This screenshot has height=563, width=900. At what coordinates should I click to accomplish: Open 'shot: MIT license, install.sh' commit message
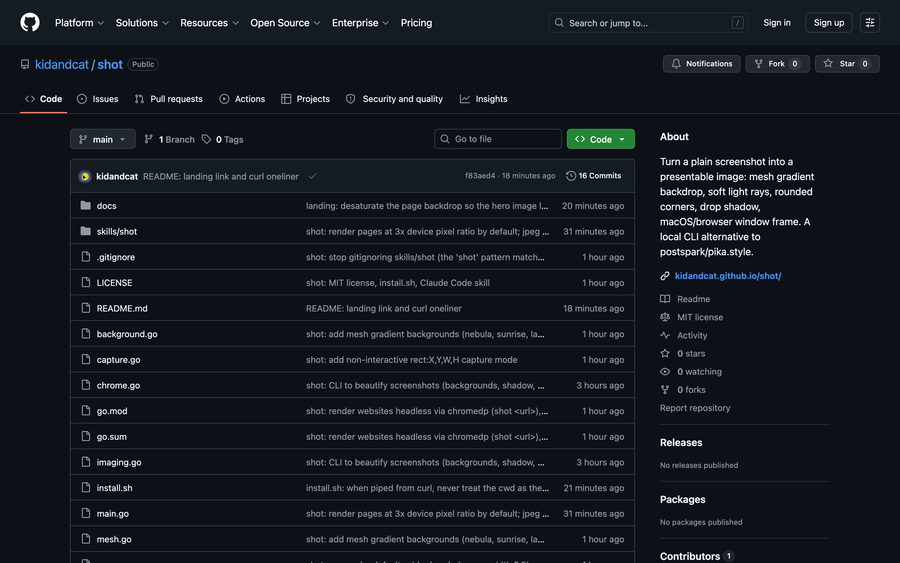[398, 282]
